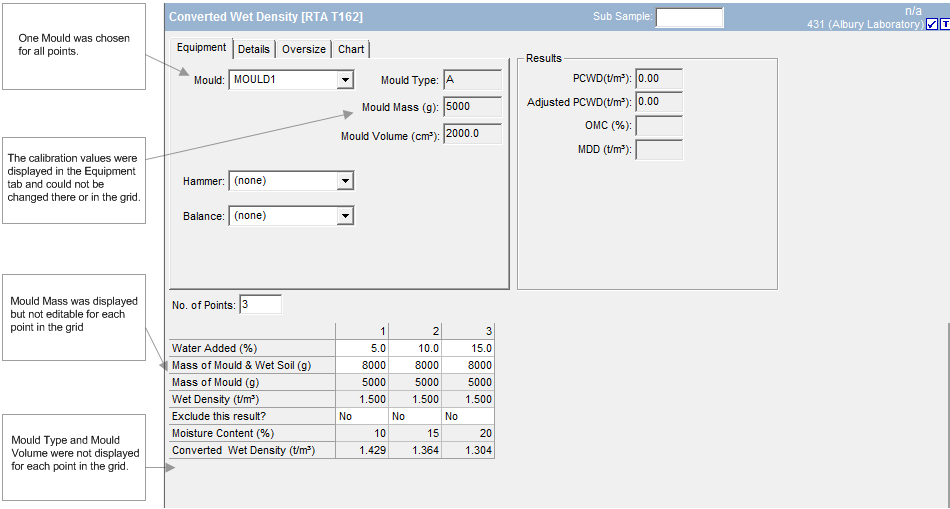950x509 pixels.
Task: Toggle 'Exclude this result?' for point 3
Action: tap(467, 416)
